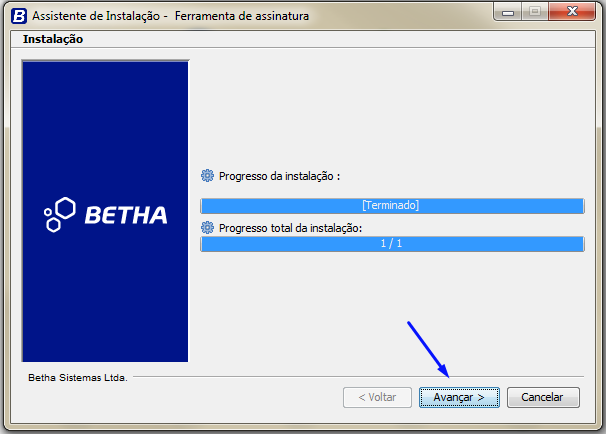The height and width of the screenshot is (434, 606).
Task: Go back using the < Voltar button
Action: (x=377, y=397)
